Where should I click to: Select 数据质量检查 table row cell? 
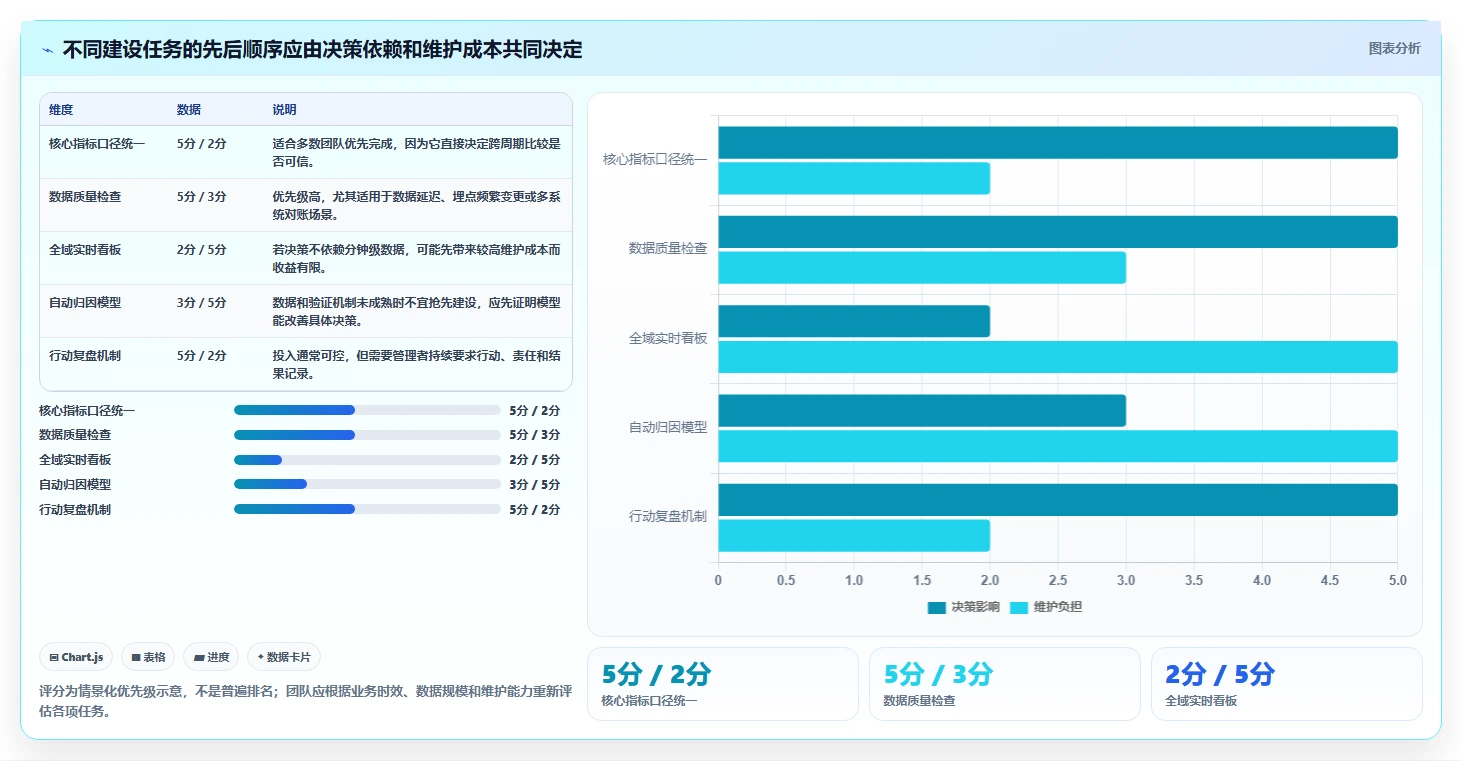click(85, 197)
